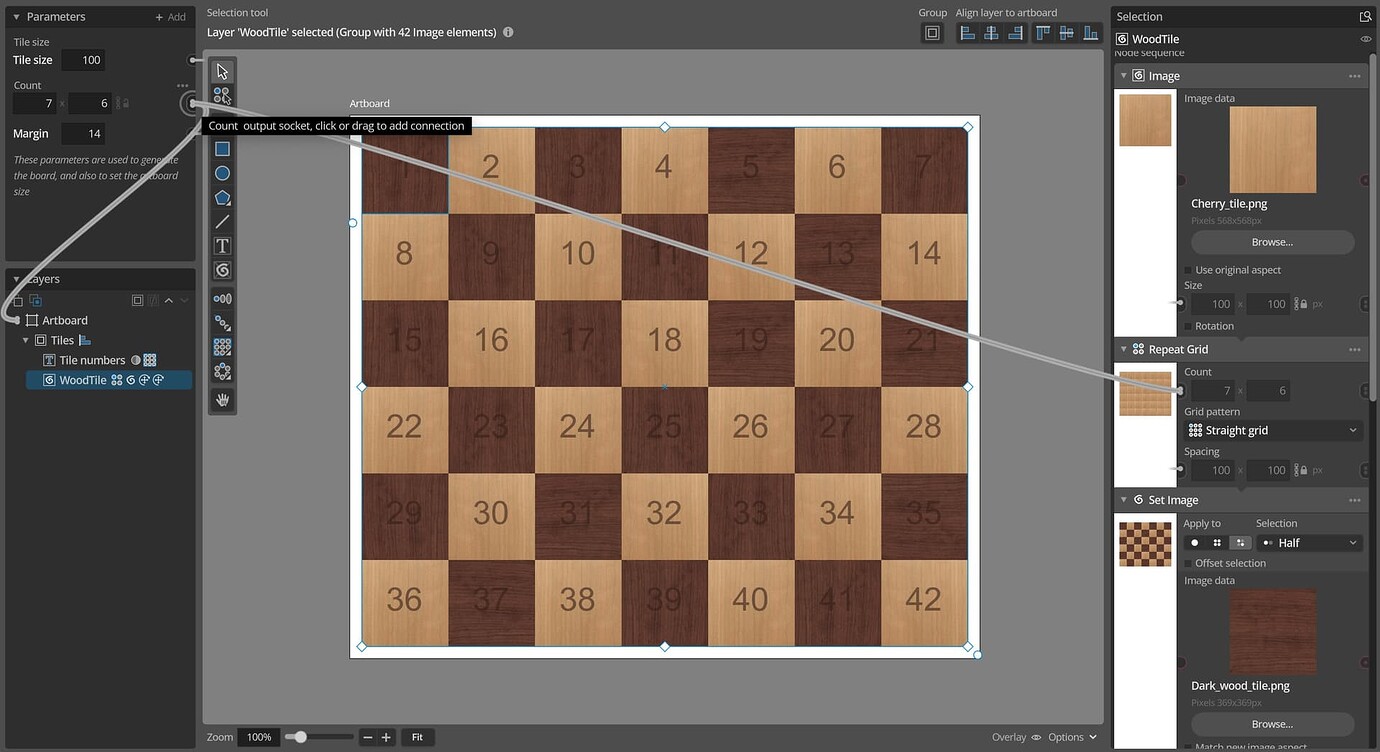This screenshot has width=1380, height=752.
Task: Select the Text tool
Action: pyautogui.click(x=221, y=245)
